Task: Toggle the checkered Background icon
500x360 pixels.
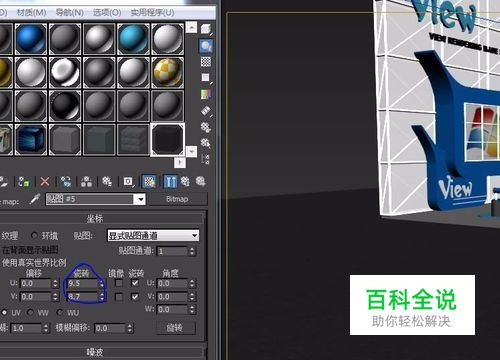Action: [x=206, y=62]
